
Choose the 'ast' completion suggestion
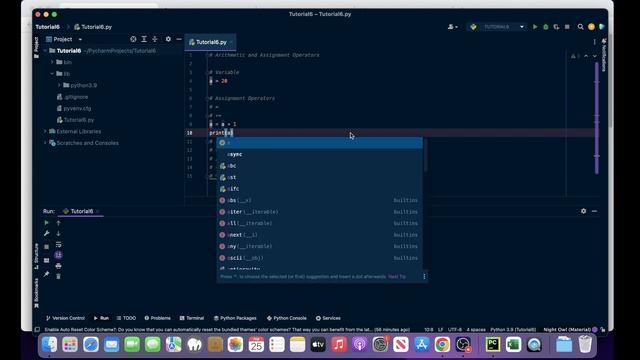pos(320,177)
